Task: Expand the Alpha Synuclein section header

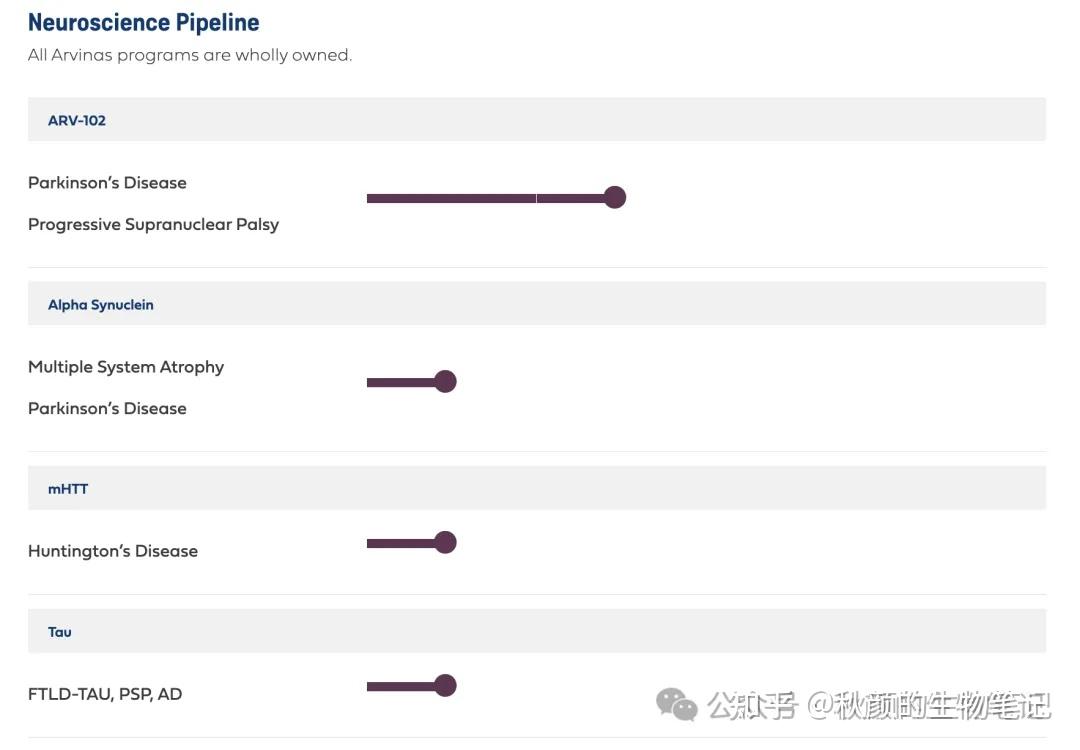Action: point(101,304)
